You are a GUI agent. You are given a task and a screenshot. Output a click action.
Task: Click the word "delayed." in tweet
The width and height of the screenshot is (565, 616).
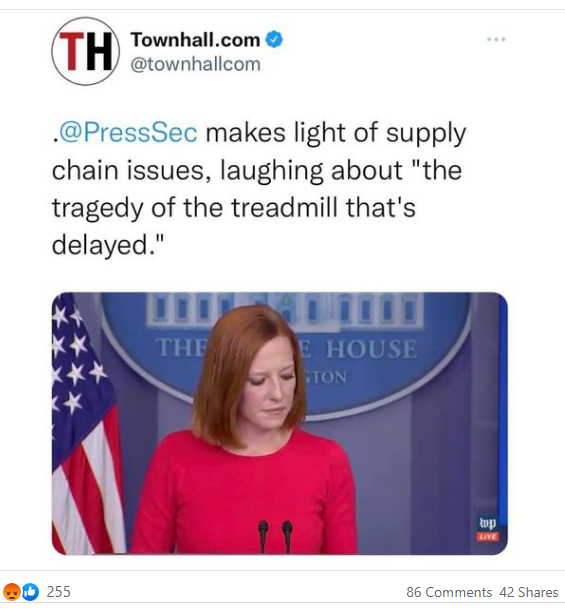(x=107, y=245)
